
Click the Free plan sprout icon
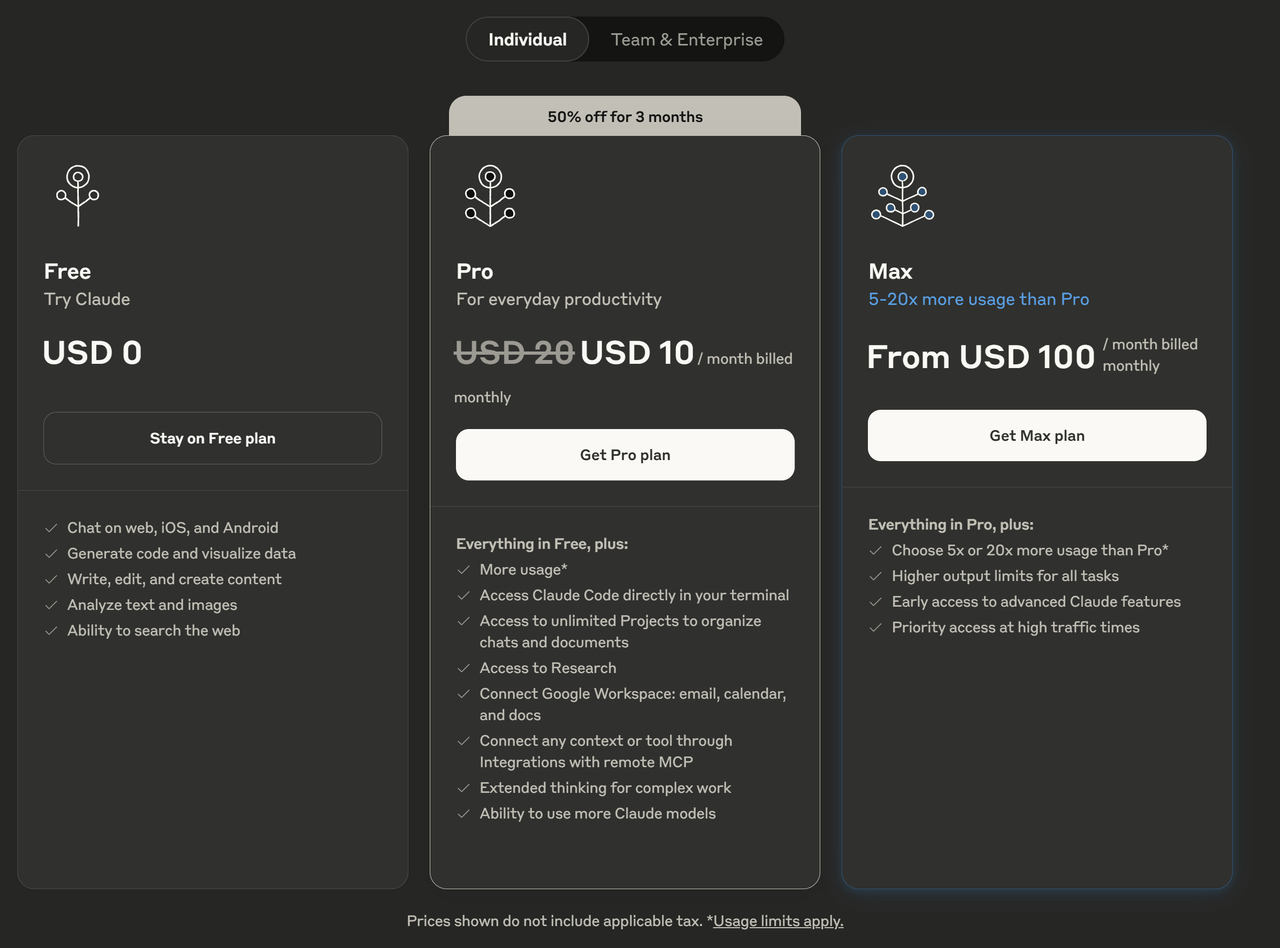[78, 195]
